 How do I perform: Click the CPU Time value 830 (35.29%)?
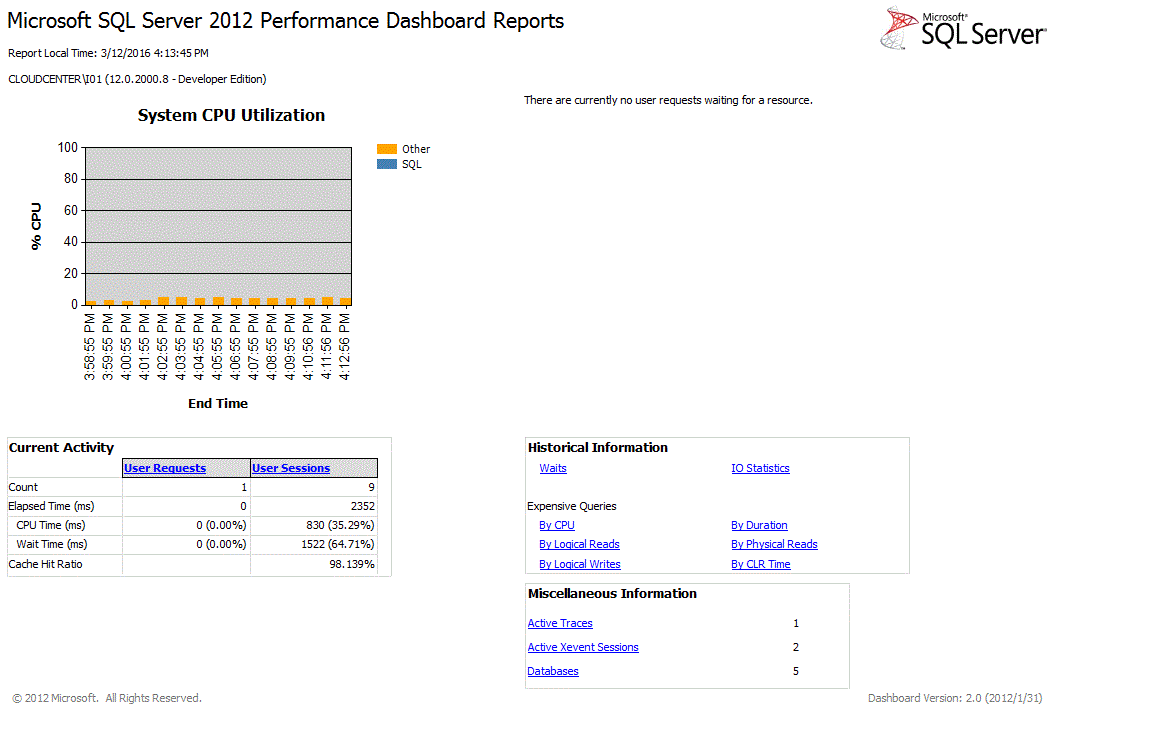point(340,525)
